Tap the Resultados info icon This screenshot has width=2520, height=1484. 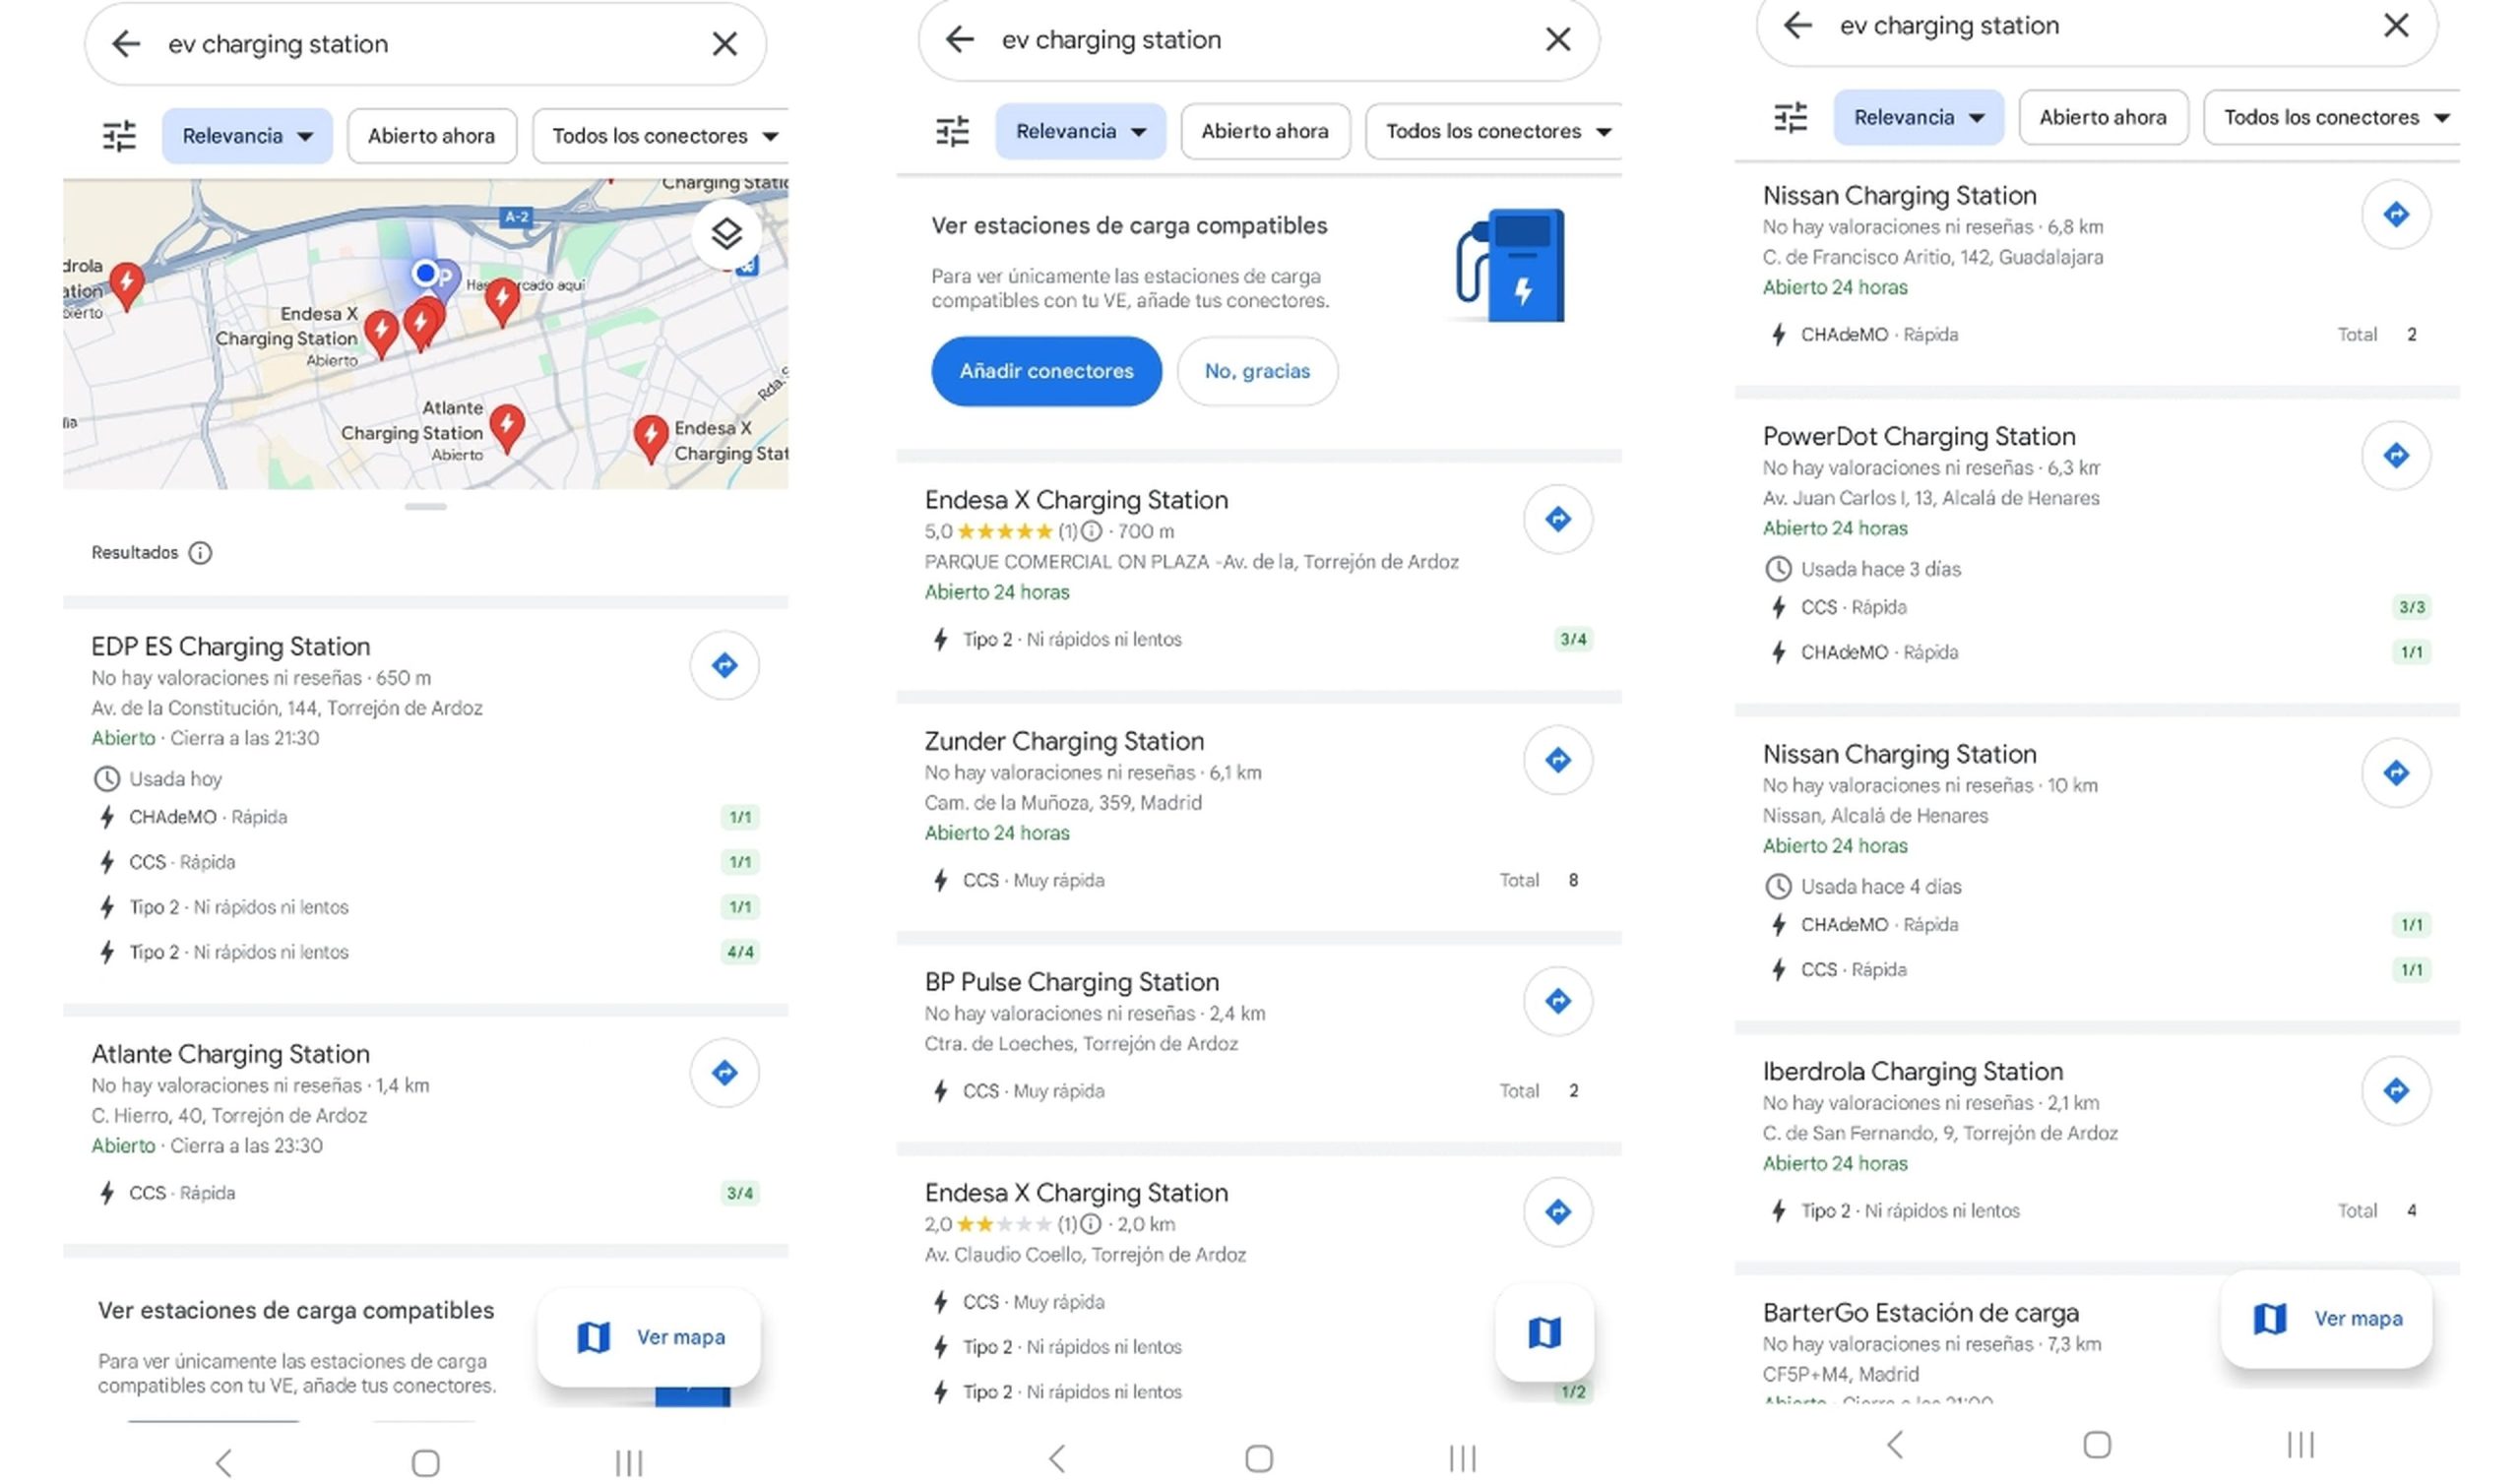pyautogui.click(x=200, y=552)
